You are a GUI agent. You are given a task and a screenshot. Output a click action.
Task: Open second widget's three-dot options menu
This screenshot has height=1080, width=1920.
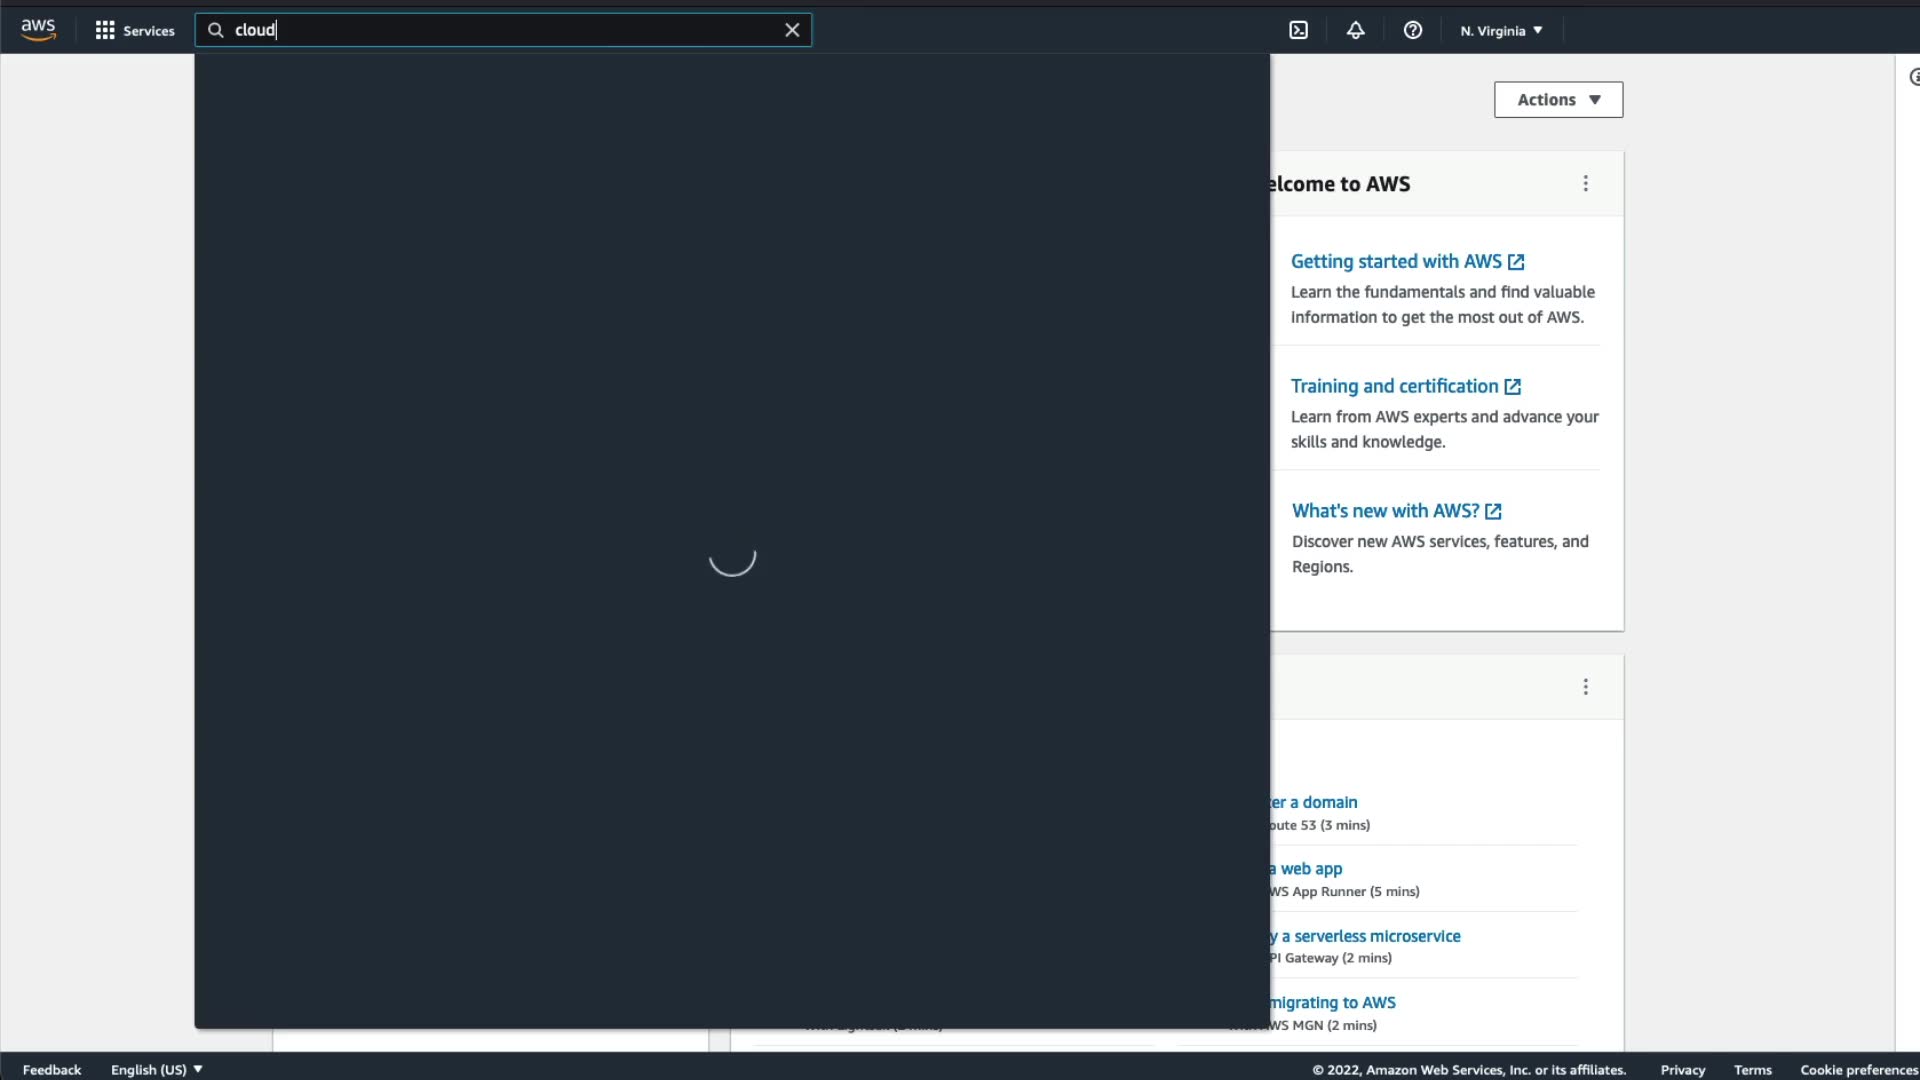[x=1585, y=687]
